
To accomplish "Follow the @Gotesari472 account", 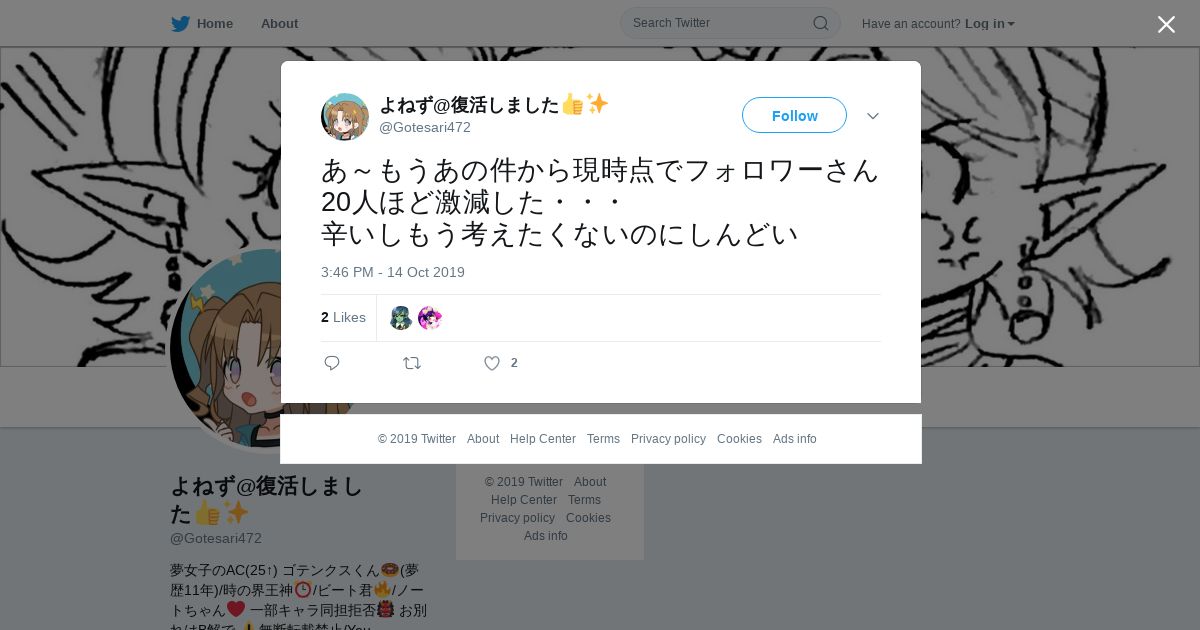I will [794, 115].
